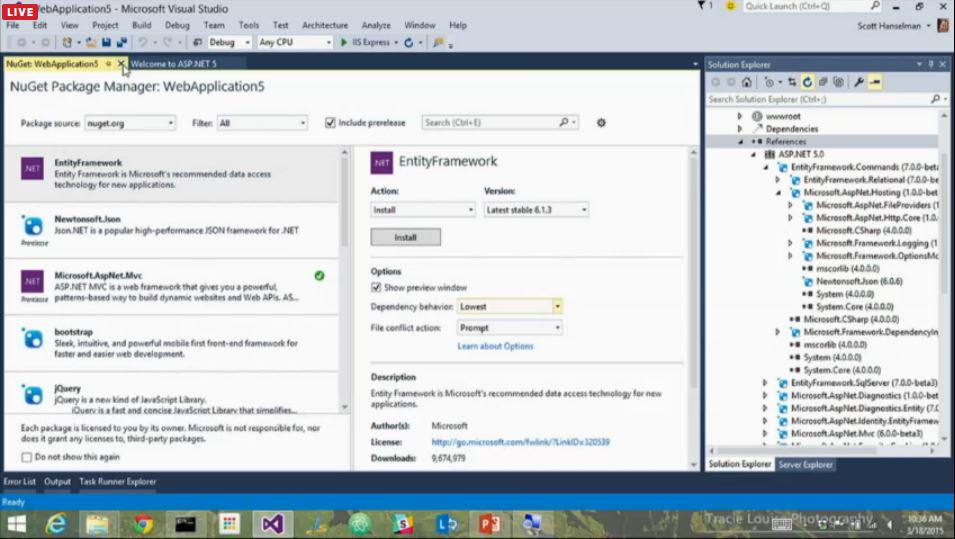
Task: Collapse the References tree node
Action: point(741,141)
